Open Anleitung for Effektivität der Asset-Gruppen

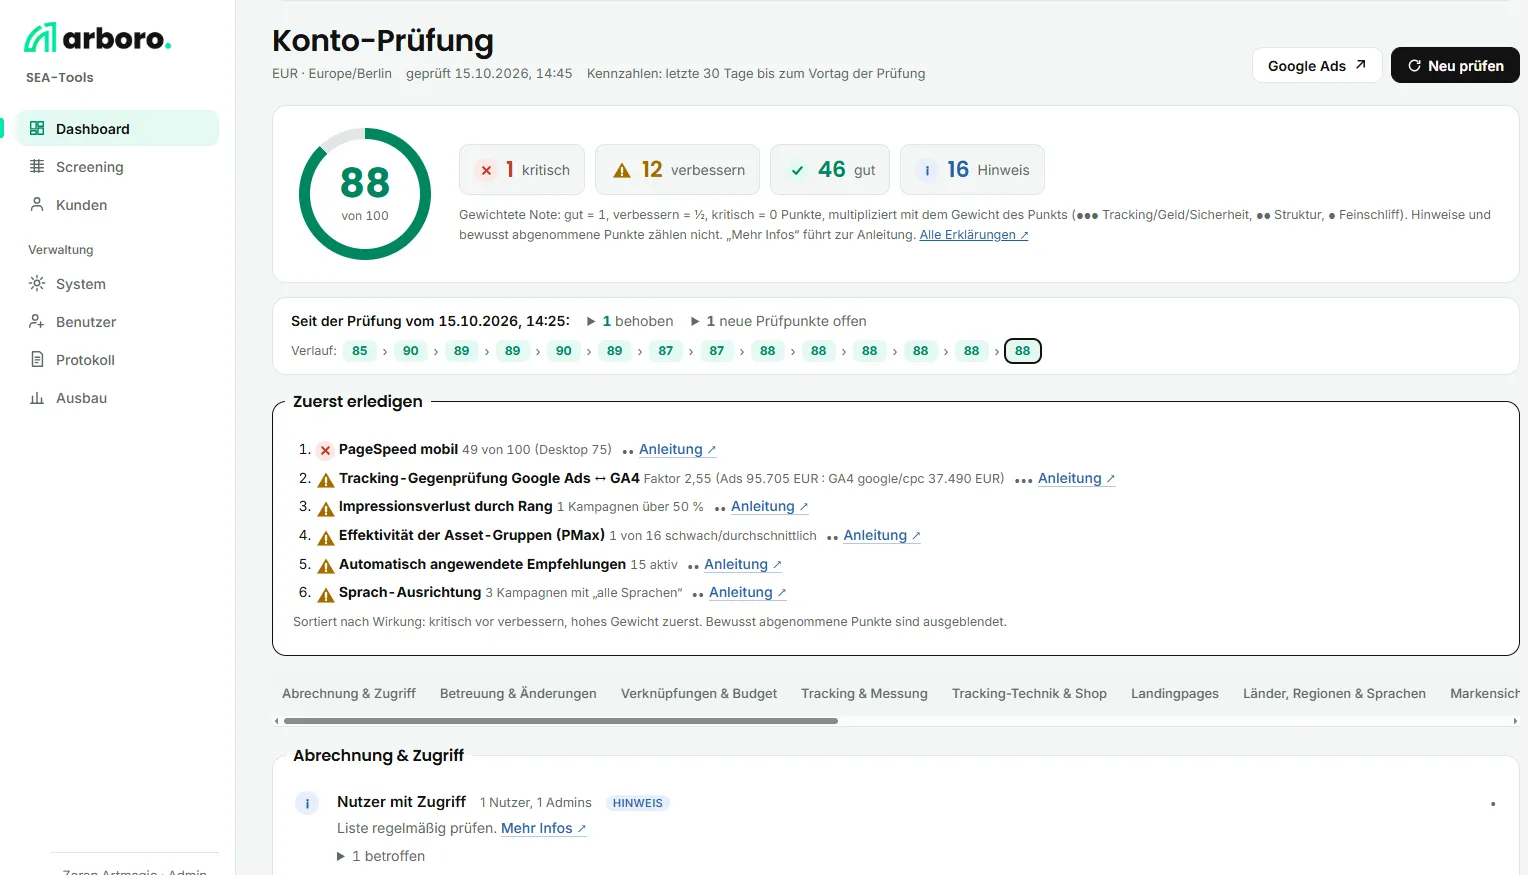coord(881,536)
